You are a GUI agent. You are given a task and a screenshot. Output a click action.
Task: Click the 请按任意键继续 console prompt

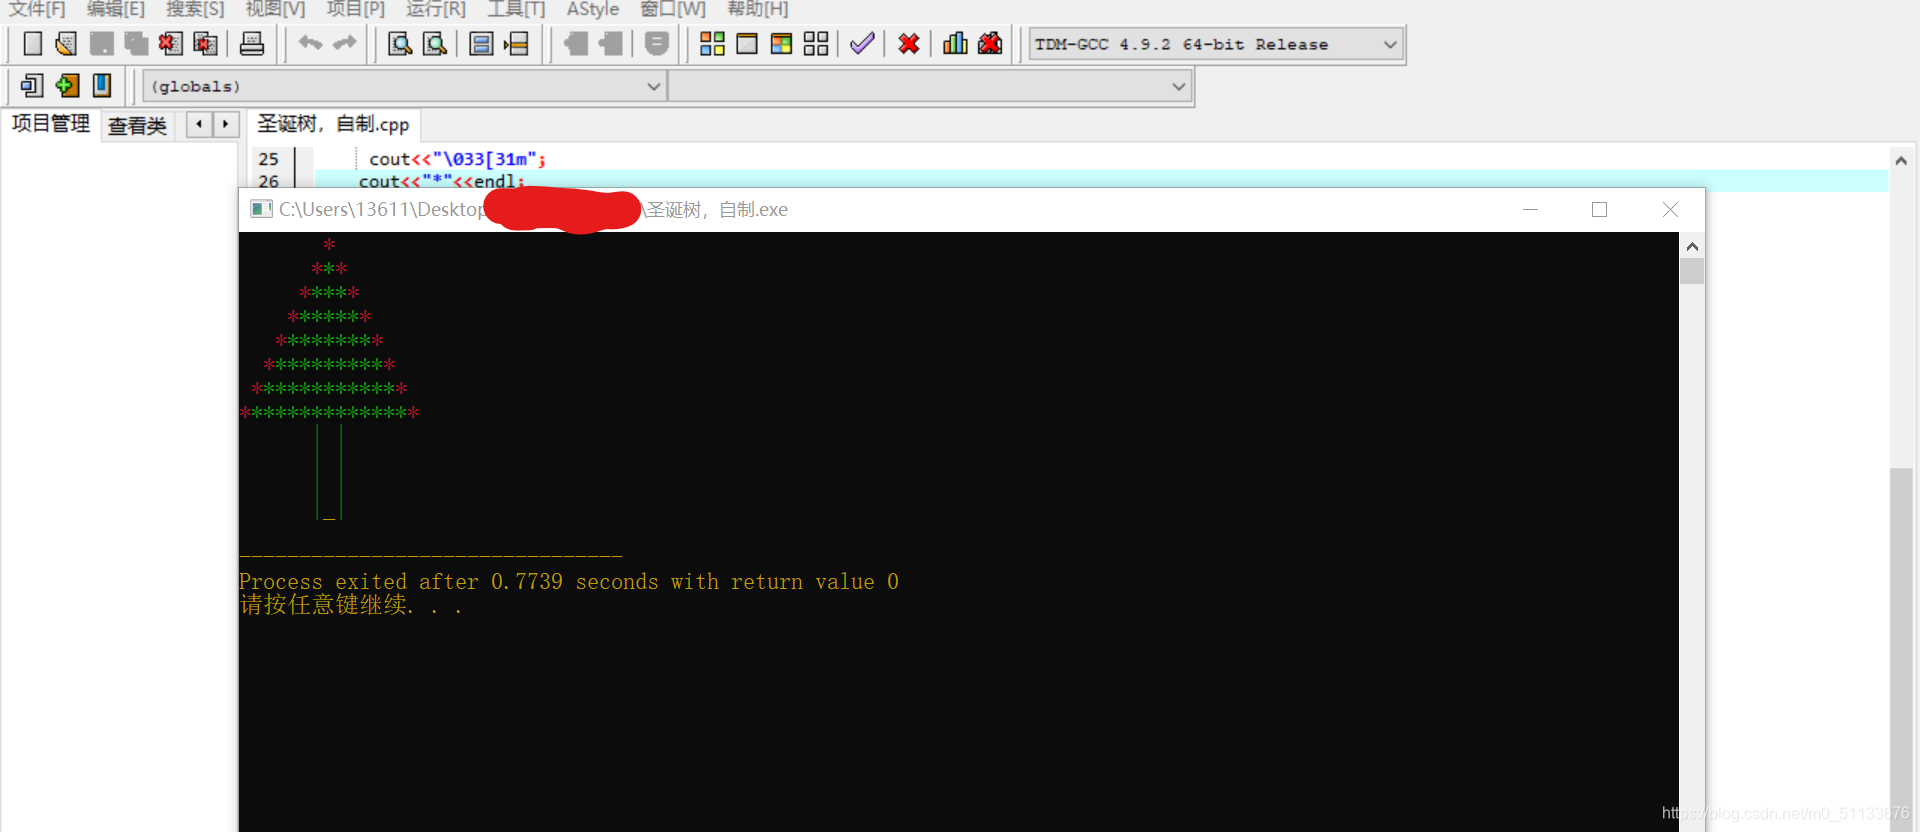click(350, 605)
